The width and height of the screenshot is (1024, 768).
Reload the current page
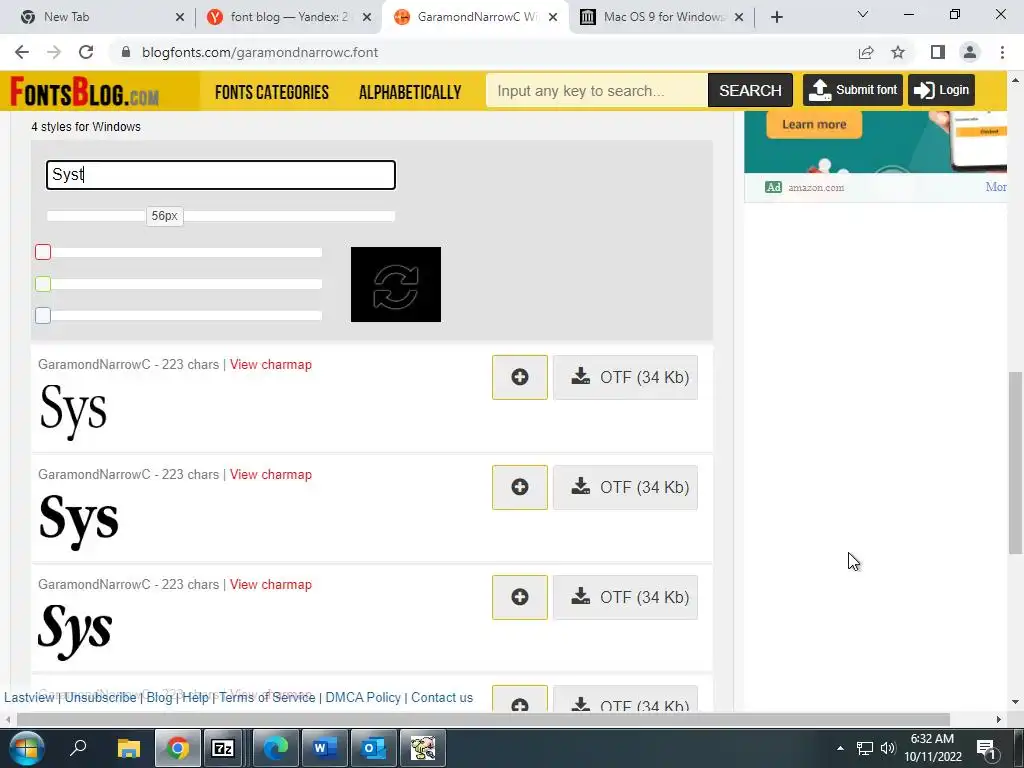pyautogui.click(x=86, y=52)
